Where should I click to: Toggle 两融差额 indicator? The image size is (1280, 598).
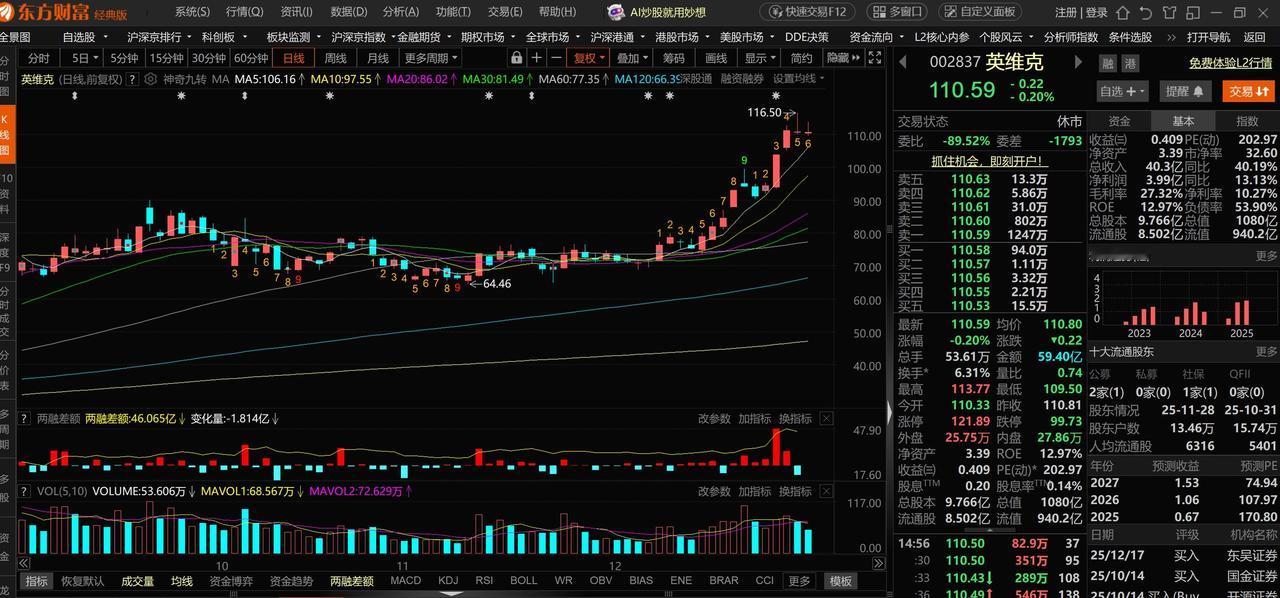click(x=352, y=581)
